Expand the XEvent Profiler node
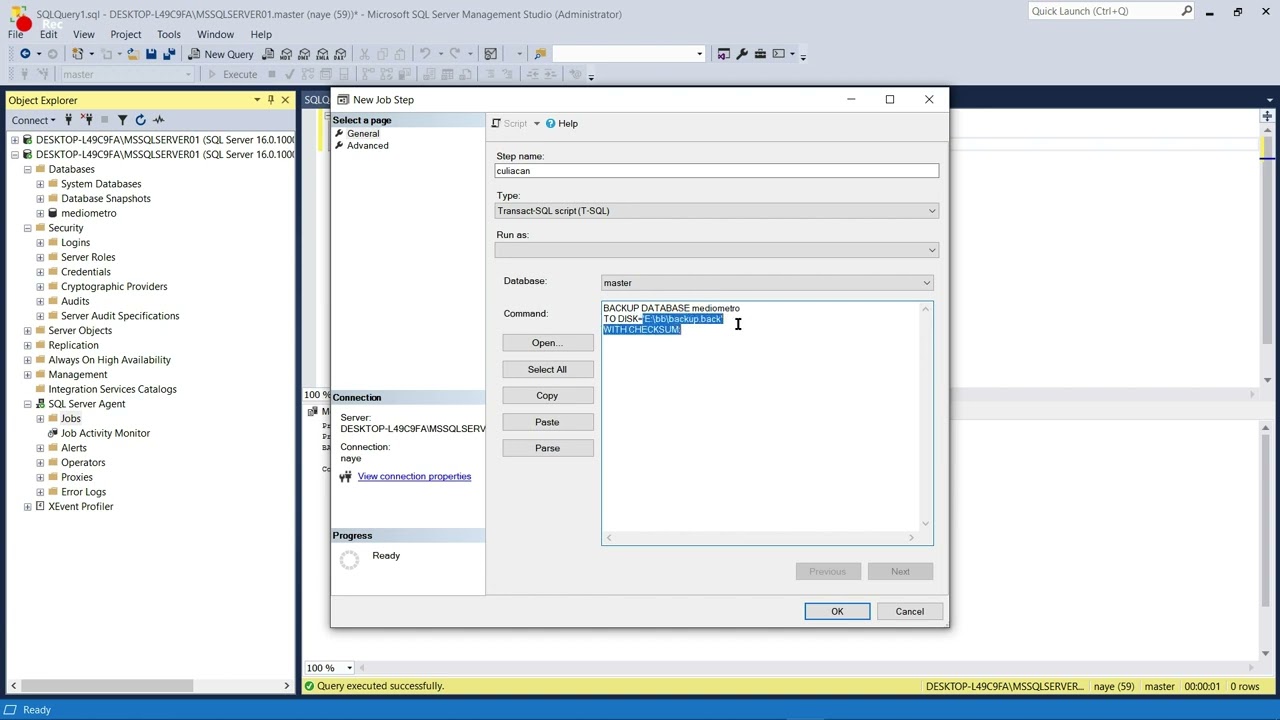 pyautogui.click(x=27, y=507)
